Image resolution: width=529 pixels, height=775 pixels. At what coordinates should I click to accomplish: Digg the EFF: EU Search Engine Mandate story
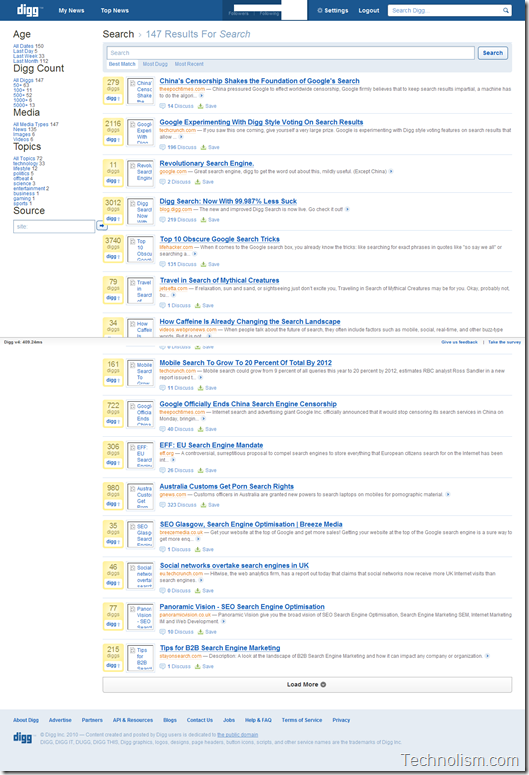click(x=113, y=463)
